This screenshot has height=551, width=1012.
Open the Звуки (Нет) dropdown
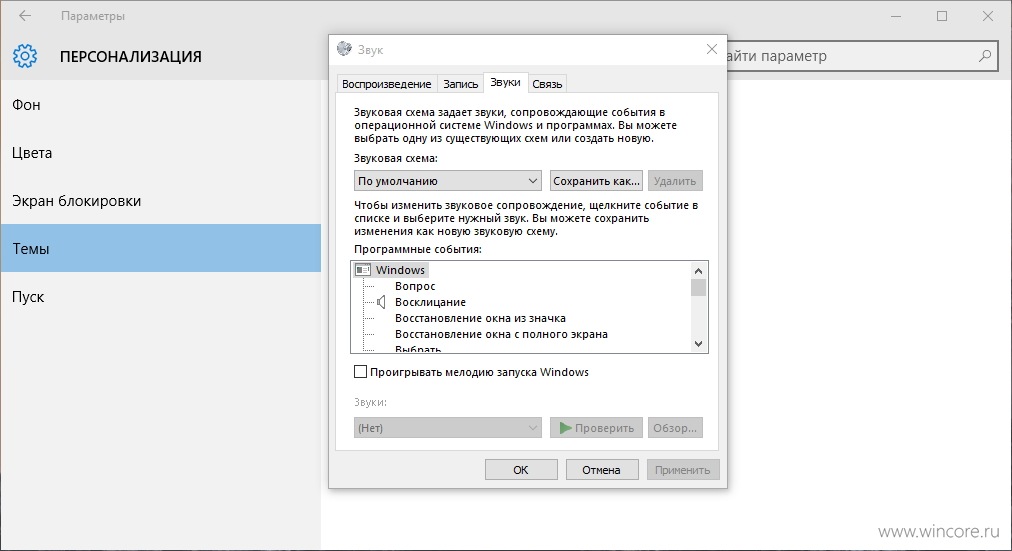(x=447, y=428)
